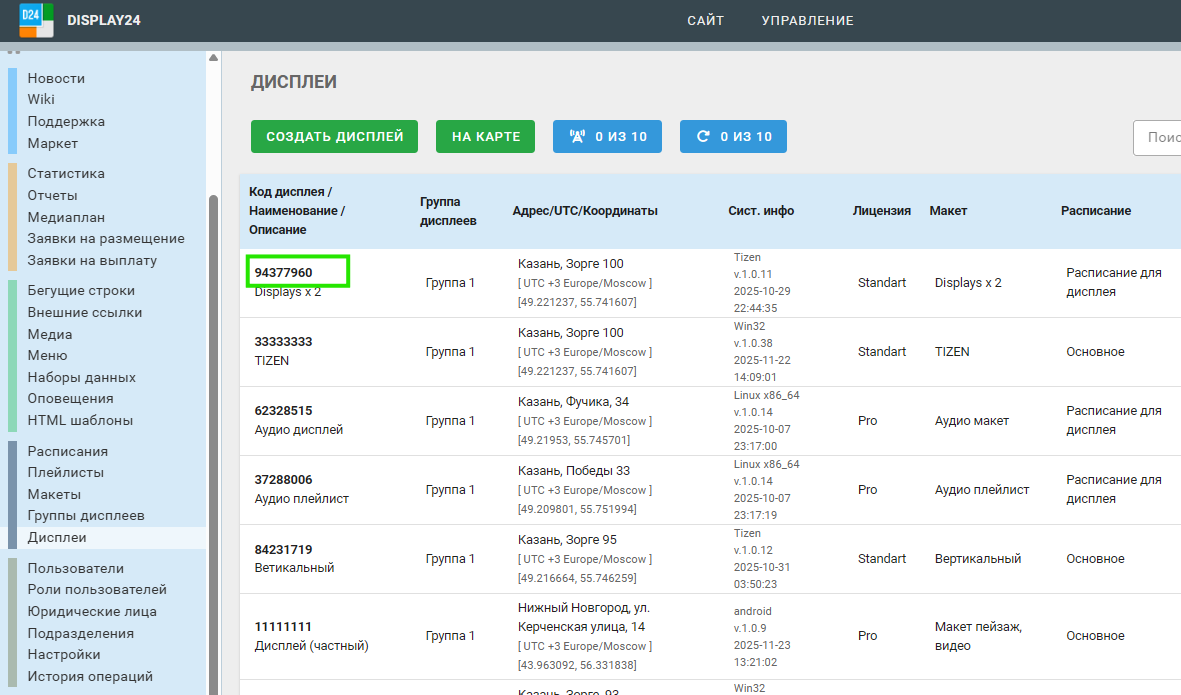
Task: Open the САЙТ top menu
Action: (x=705, y=21)
